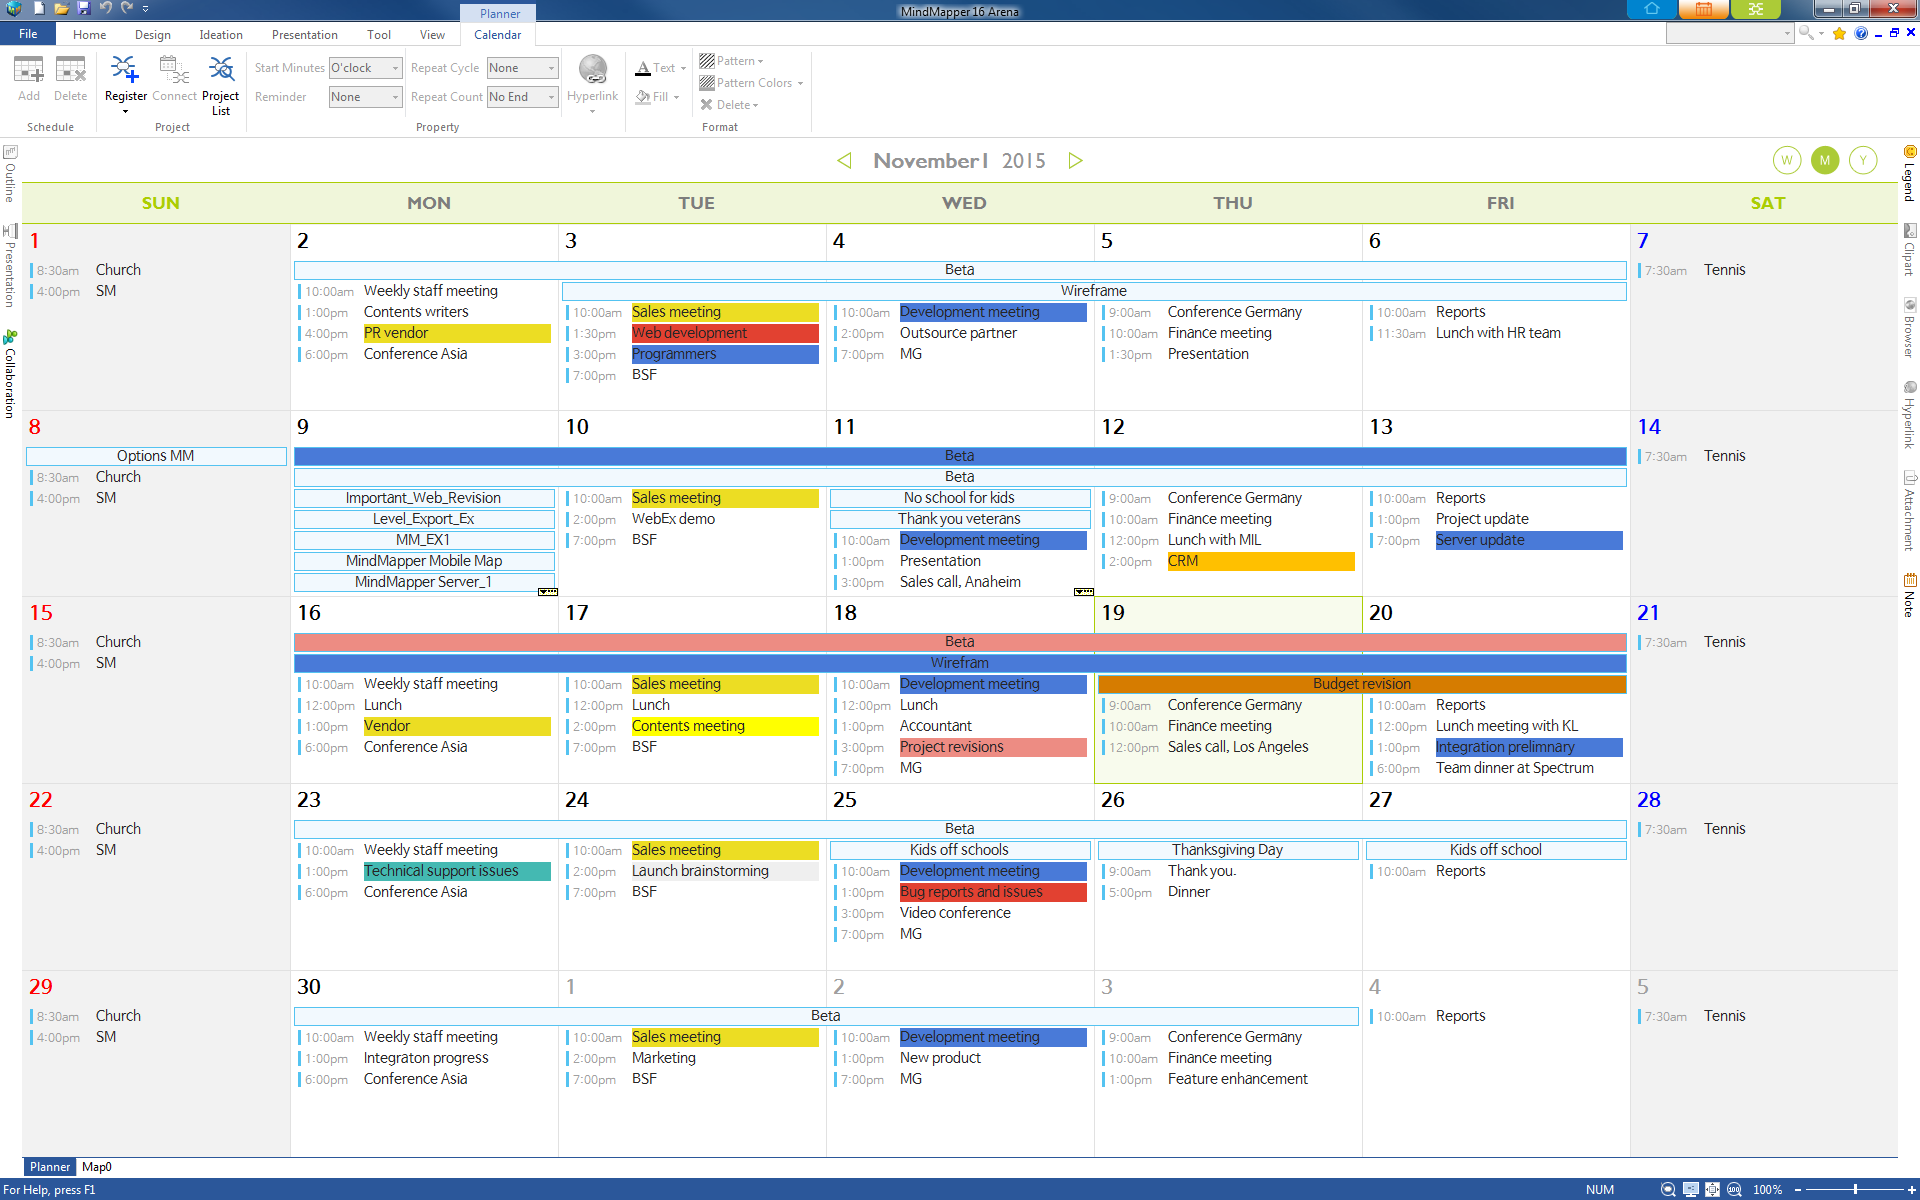
Task: Click the Undo icon
Action: pos(105,8)
